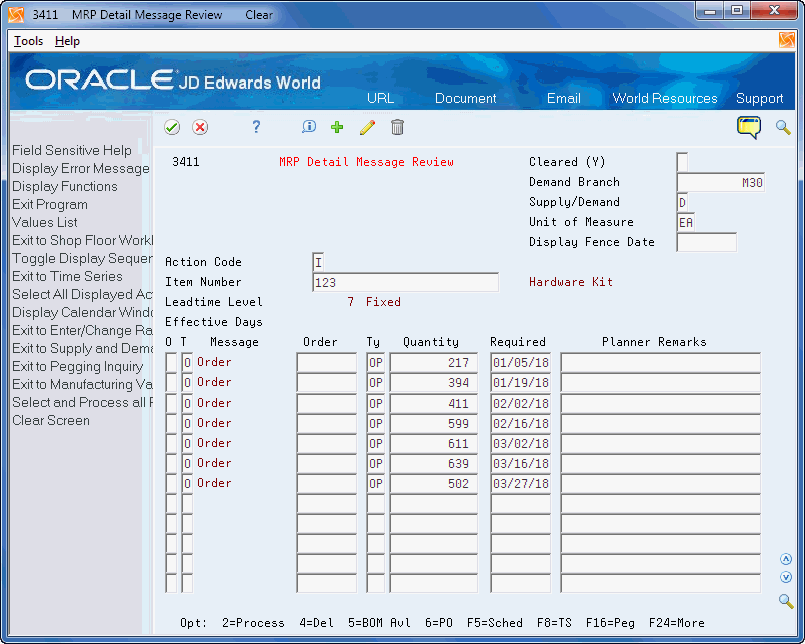Click the title bar application icon
Image resolution: width=805 pixels, height=644 pixels.
[16, 14]
